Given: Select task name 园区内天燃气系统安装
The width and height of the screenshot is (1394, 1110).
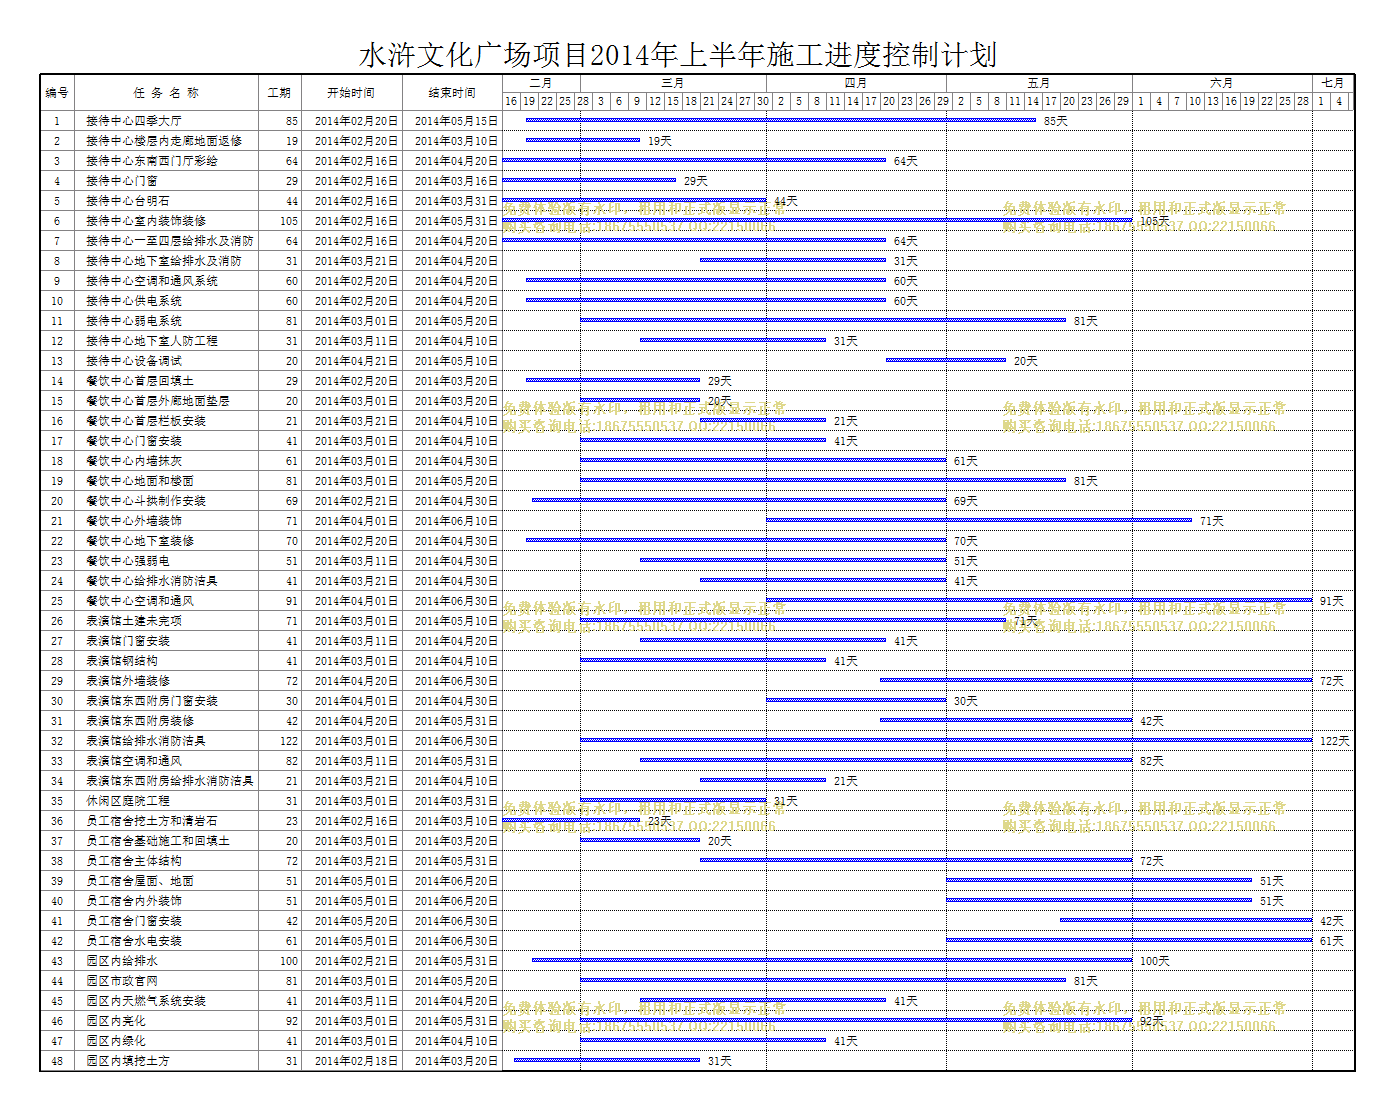Looking at the screenshot, I should (x=146, y=1001).
